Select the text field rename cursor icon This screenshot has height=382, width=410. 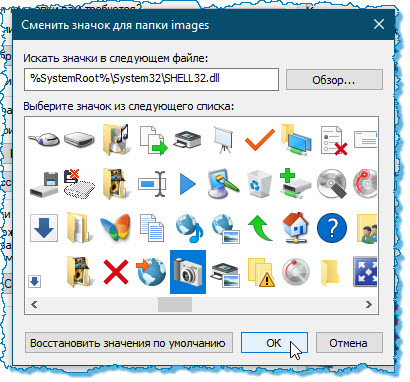152,184
